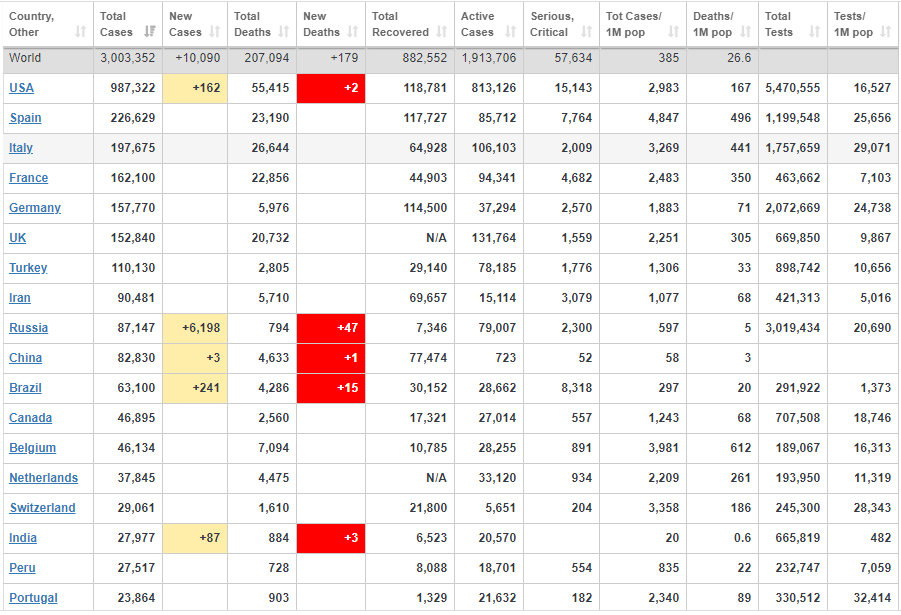Open the Netherlands country link
The image size is (901, 615).
pyautogui.click(x=44, y=478)
